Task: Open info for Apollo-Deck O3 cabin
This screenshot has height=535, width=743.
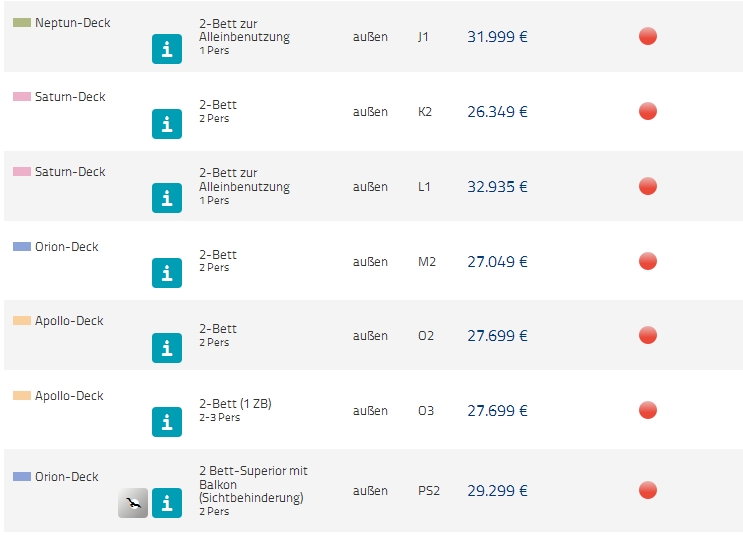Action: pos(167,422)
